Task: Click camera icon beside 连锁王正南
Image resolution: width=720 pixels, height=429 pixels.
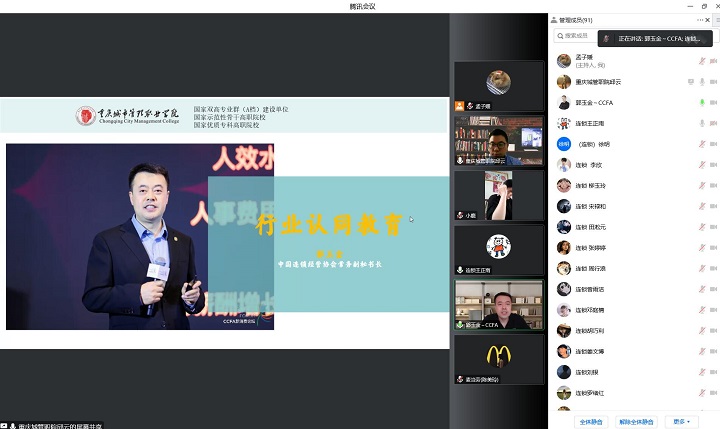Action: click(x=713, y=123)
